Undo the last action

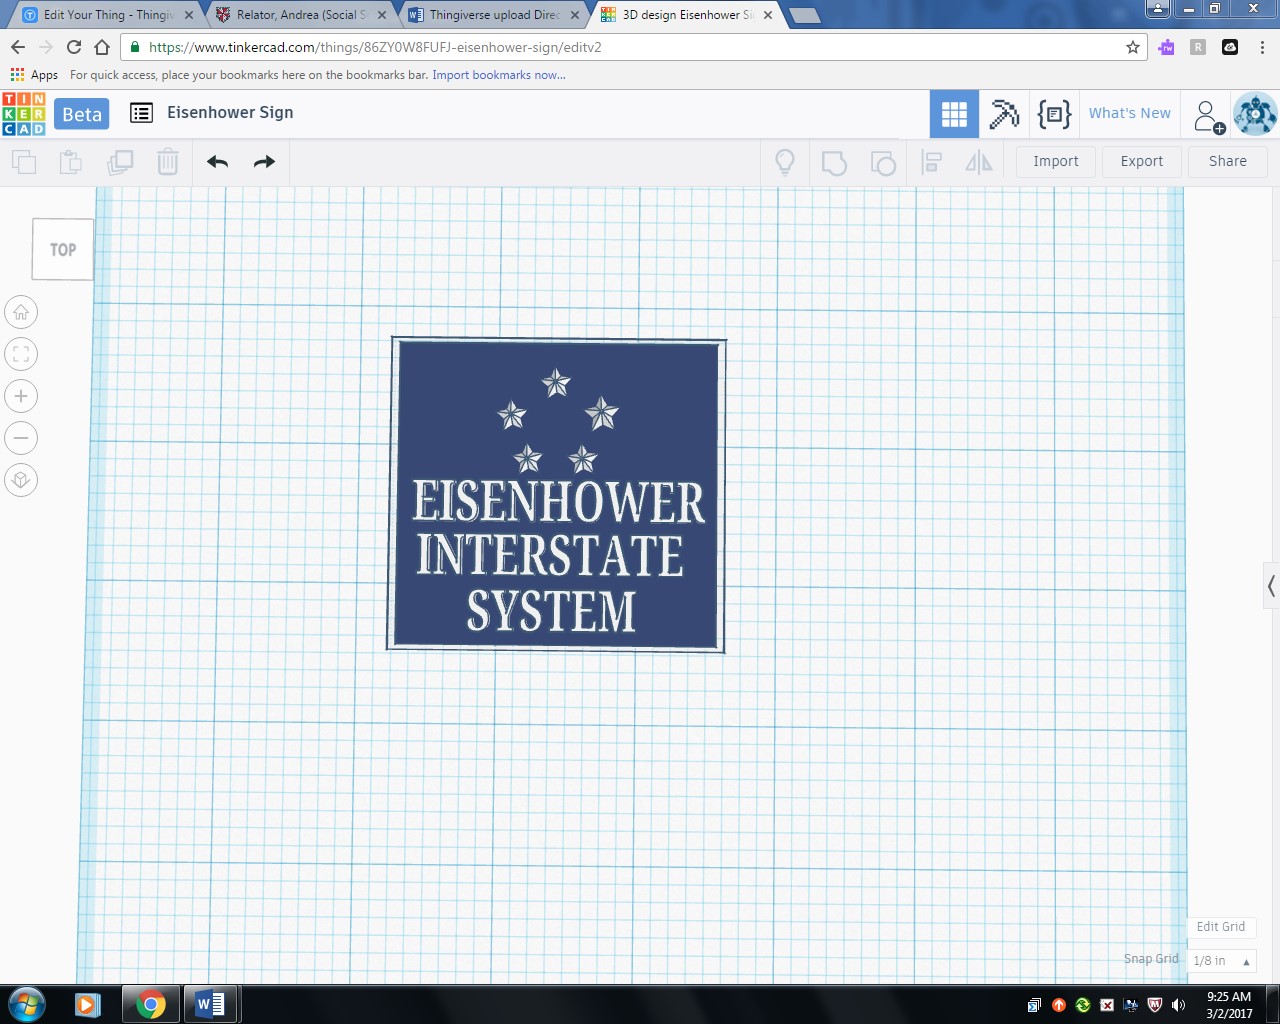pyautogui.click(x=217, y=162)
